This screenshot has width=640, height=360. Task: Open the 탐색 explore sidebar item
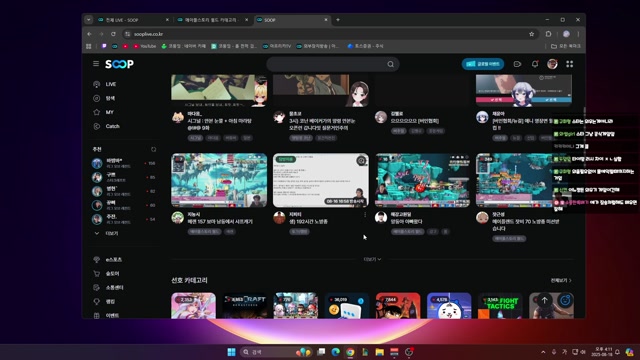(110, 98)
